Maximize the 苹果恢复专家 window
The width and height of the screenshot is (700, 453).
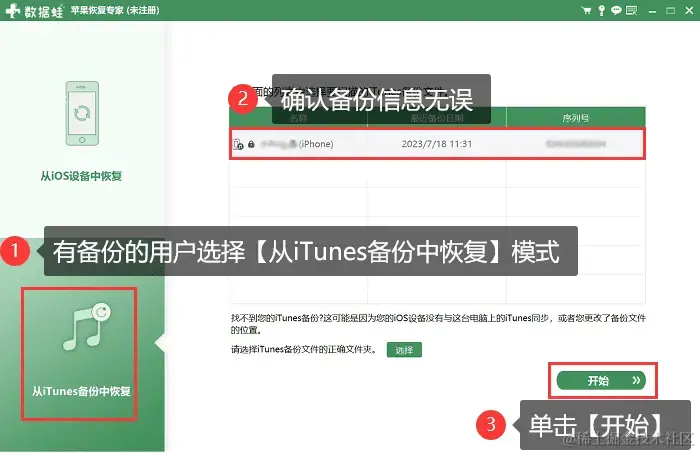coord(671,11)
